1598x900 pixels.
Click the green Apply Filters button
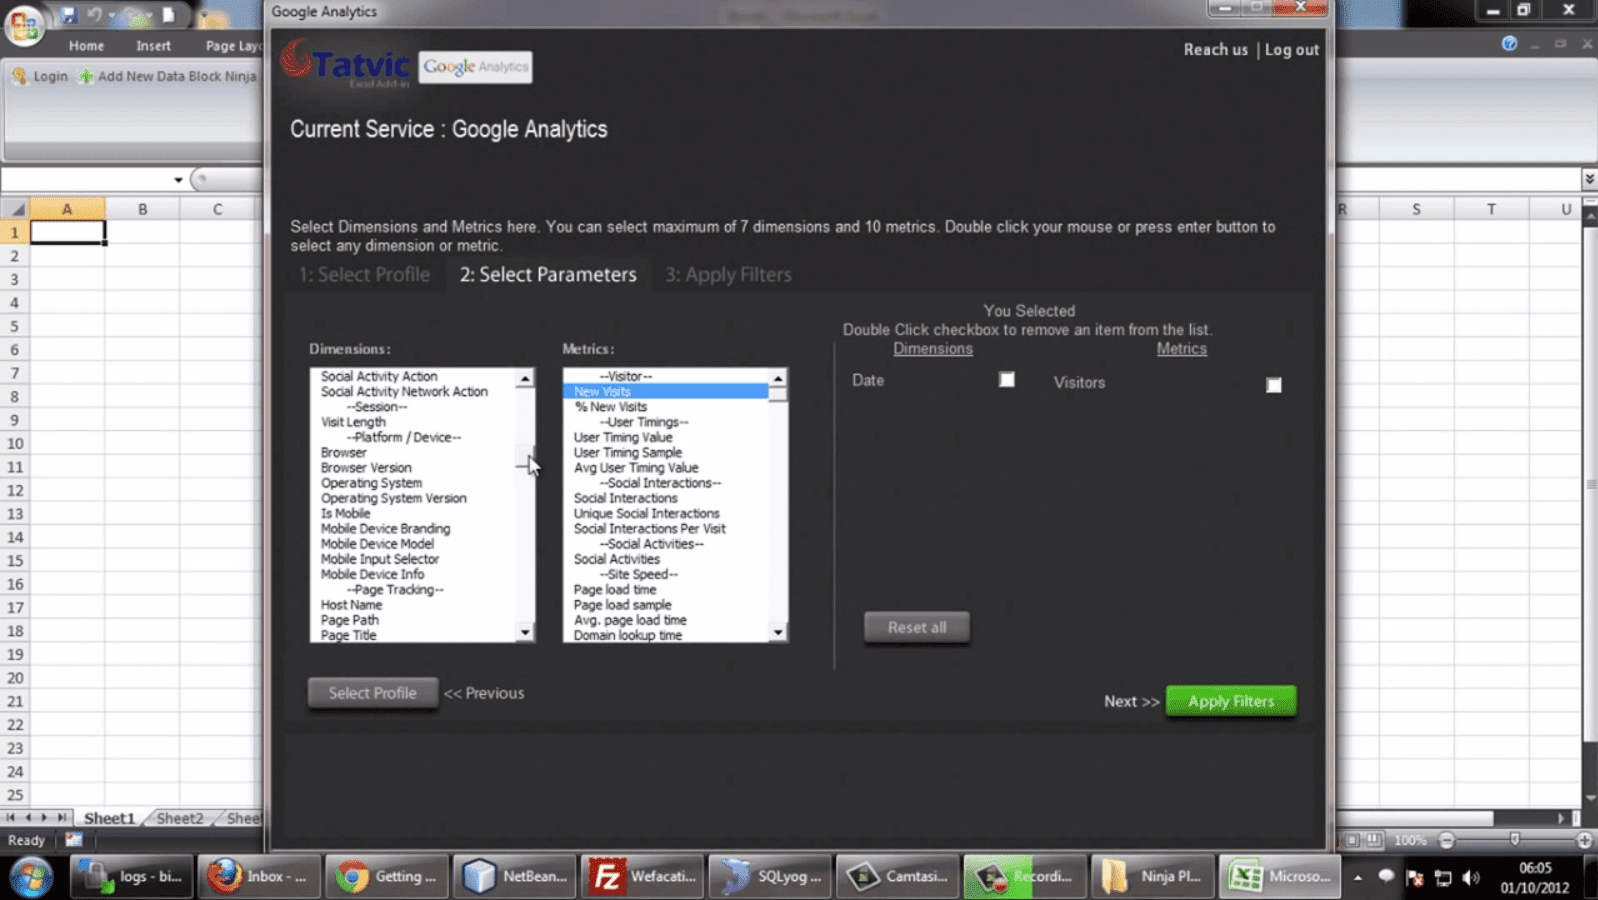click(x=1231, y=701)
